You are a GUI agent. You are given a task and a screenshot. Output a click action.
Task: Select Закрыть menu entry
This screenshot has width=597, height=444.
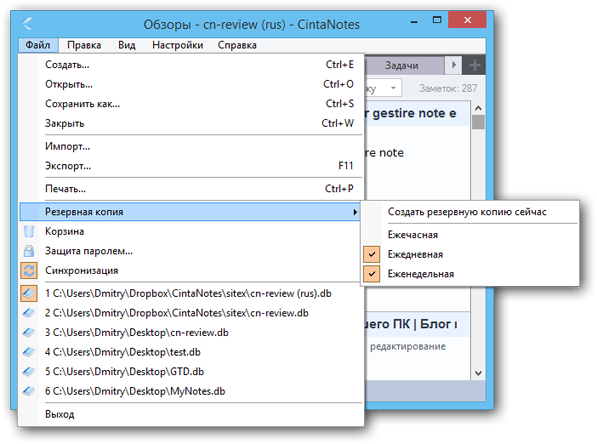pos(190,123)
